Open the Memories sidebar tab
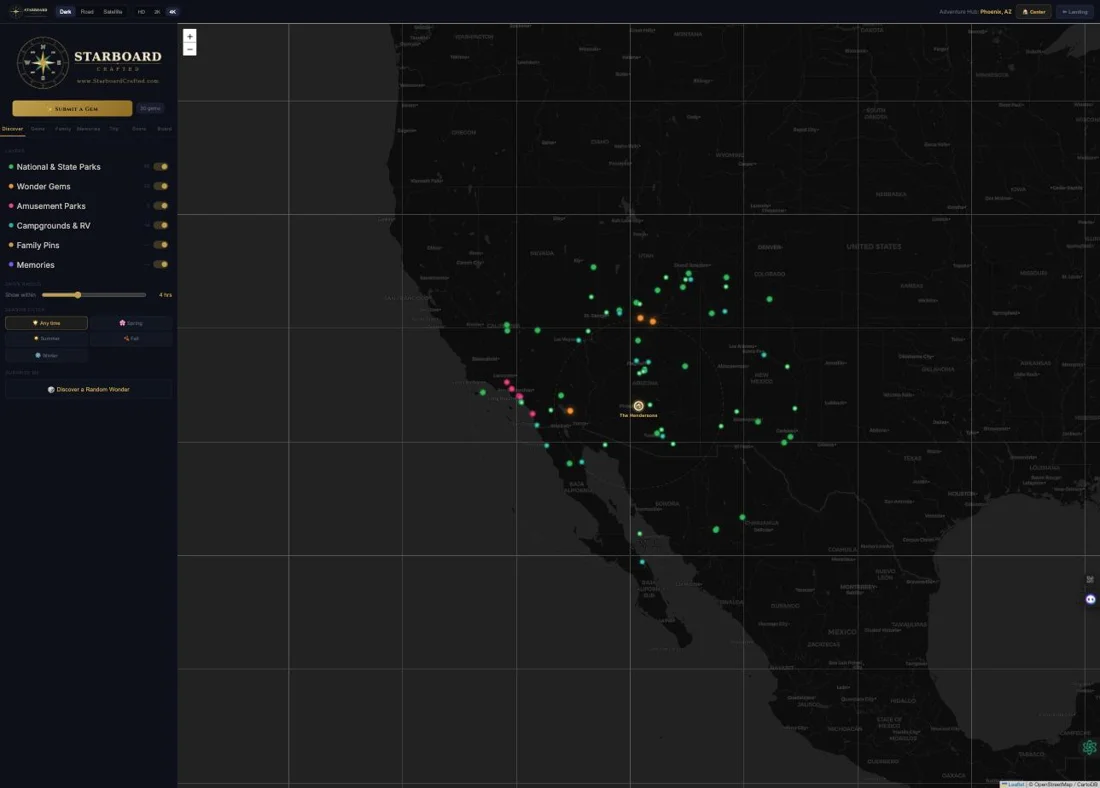Image resolution: width=1100 pixels, height=788 pixels. coord(88,129)
